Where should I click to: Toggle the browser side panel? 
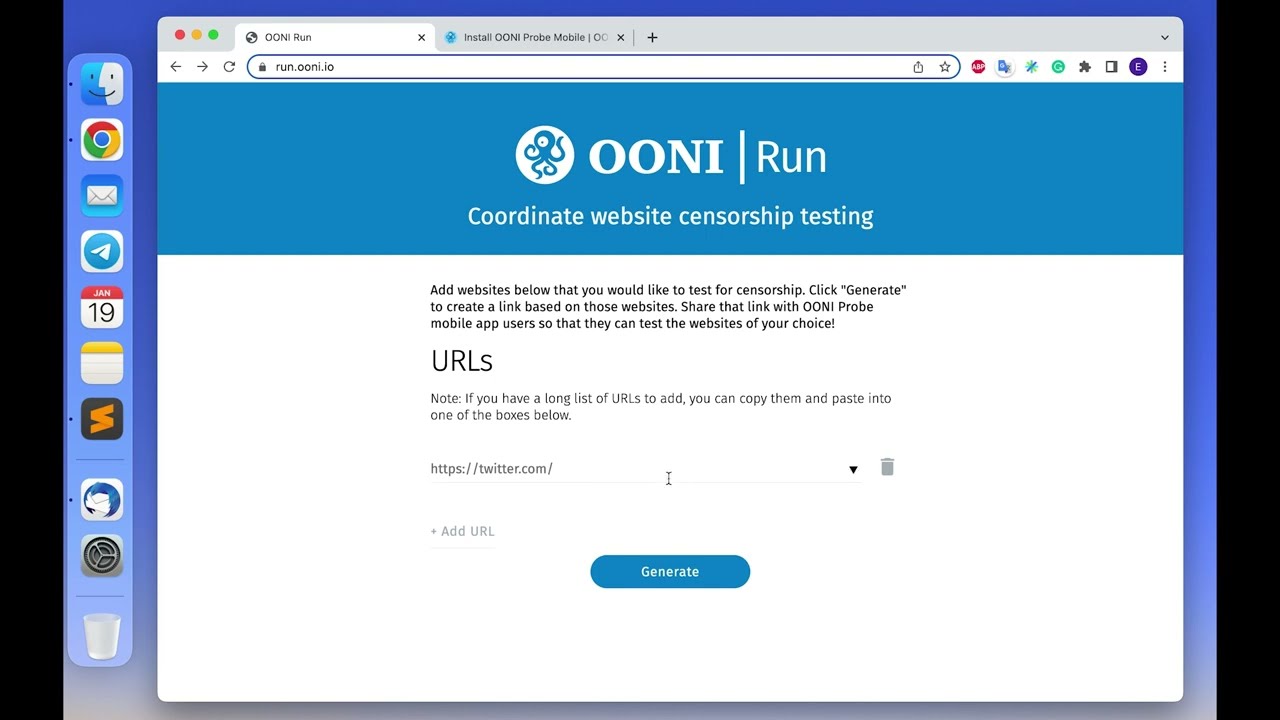pyautogui.click(x=1111, y=67)
